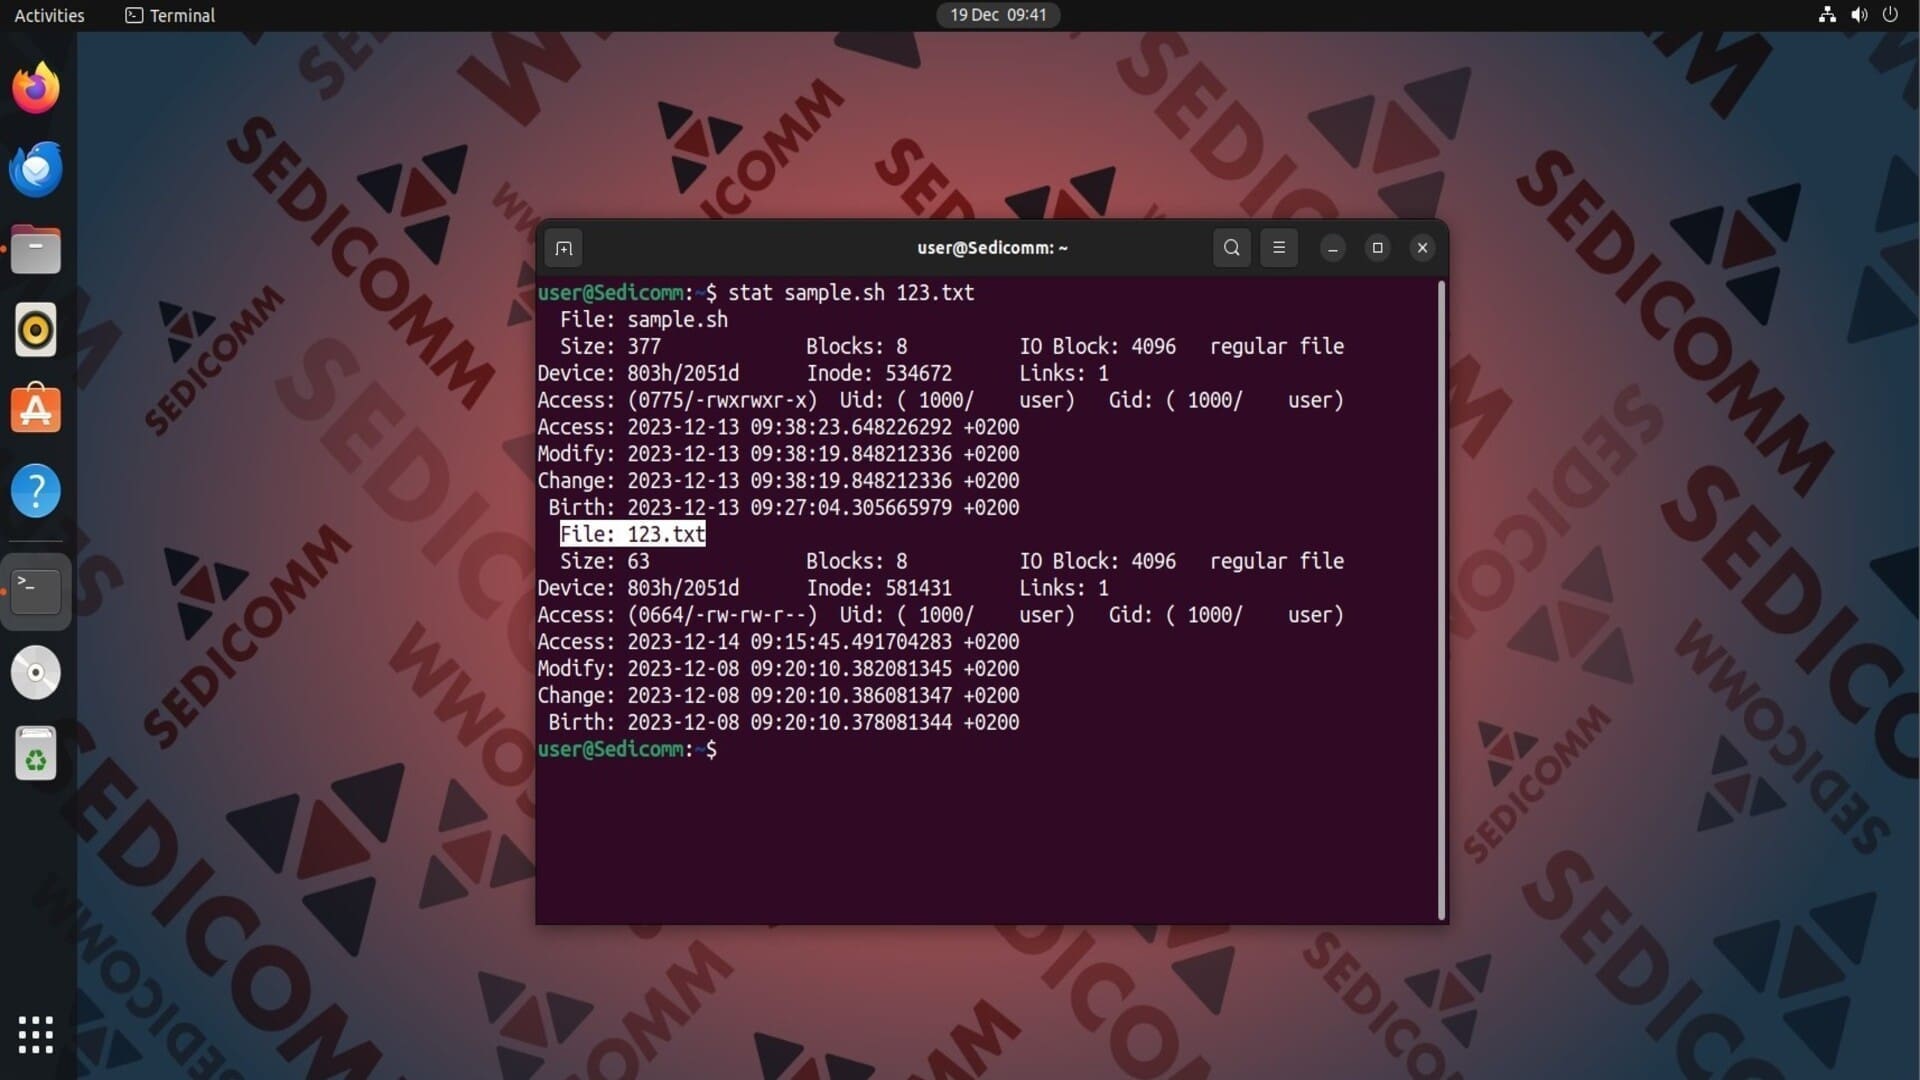Viewport: 1920px width, 1080px height.
Task: Open the Activities overview
Action: pos(49,15)
